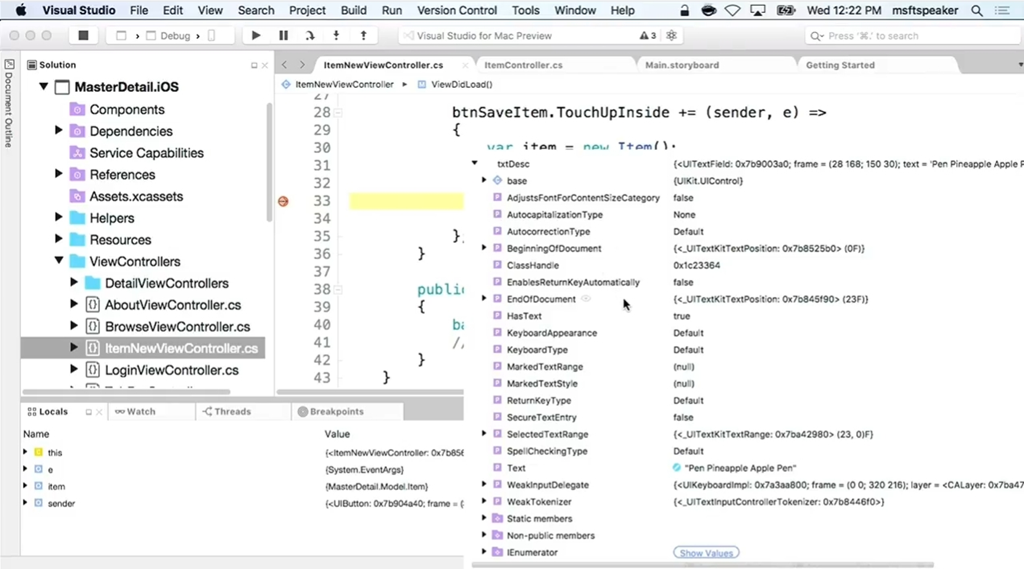Click the Step Into arrow icon
The image size is (1024, 569).
pyautogui.click(x=336, y=36)
